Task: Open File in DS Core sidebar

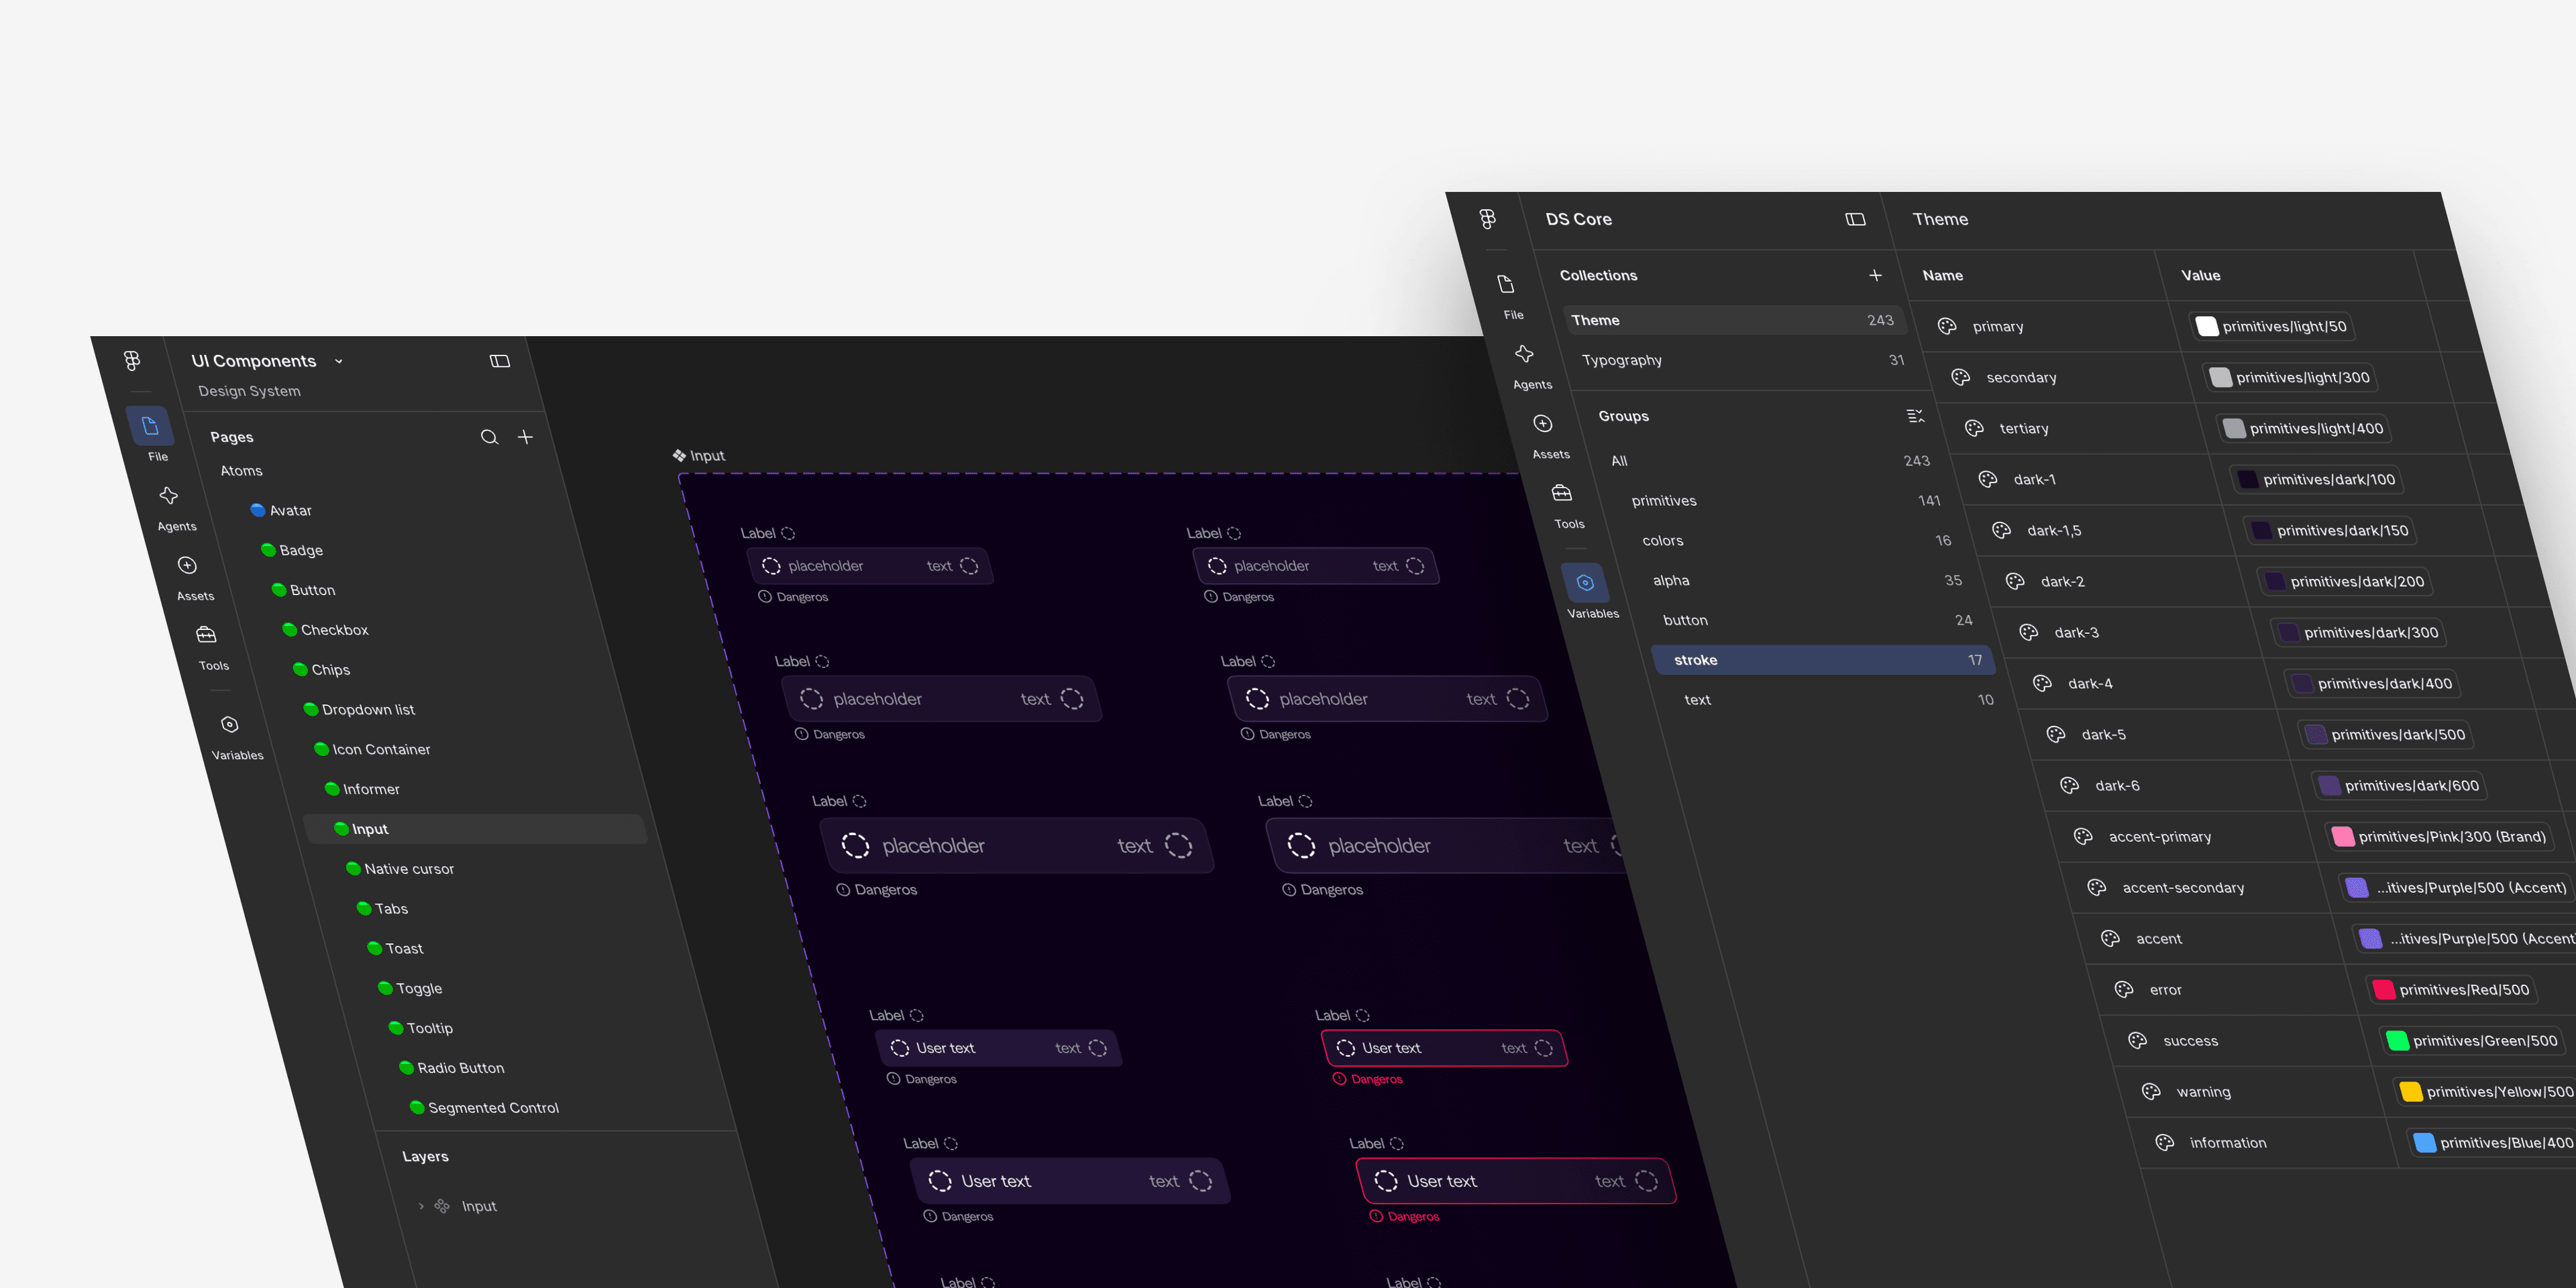Action: point(1508,296)
